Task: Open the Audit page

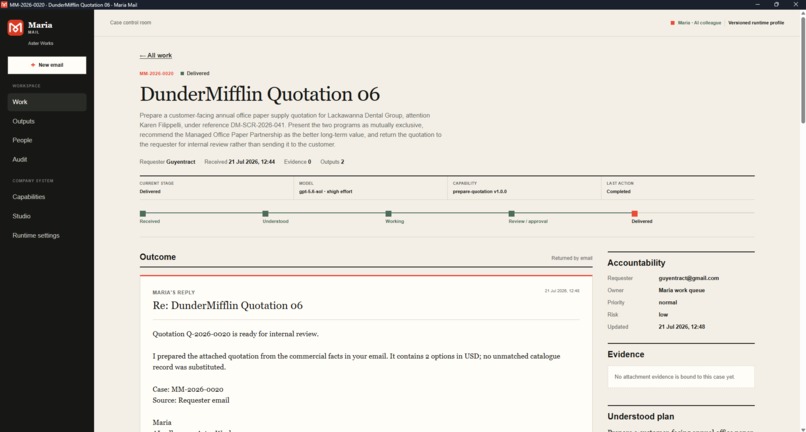Action: click(x=20, y=159)
